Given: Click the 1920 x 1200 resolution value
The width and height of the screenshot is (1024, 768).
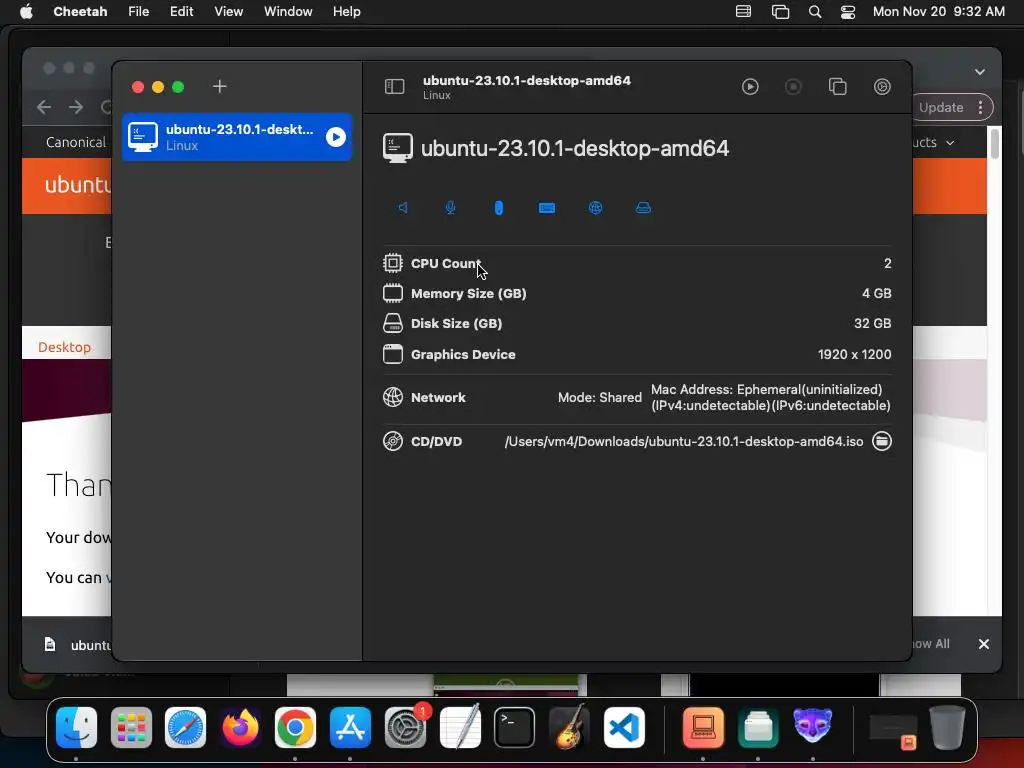Looking at the screenshot, I should (854, 354).
